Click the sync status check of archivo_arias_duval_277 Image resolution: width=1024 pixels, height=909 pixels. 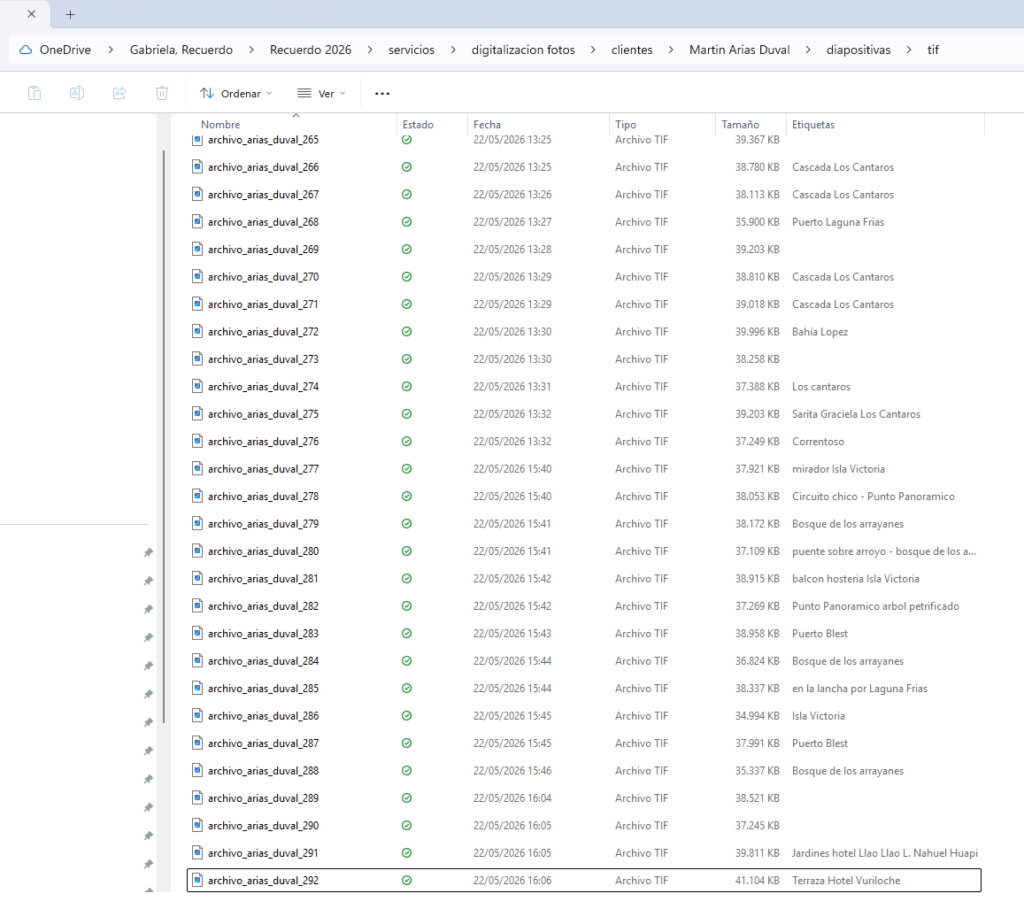tap(407, 469)
